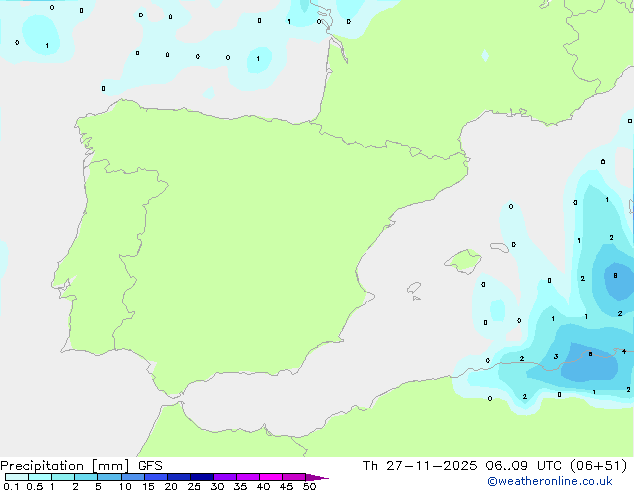Click the 20 to 25 mm dark blue swatch
Image resolution: width=634 pixels, height=490 pixels.
[x=178, y=477]
